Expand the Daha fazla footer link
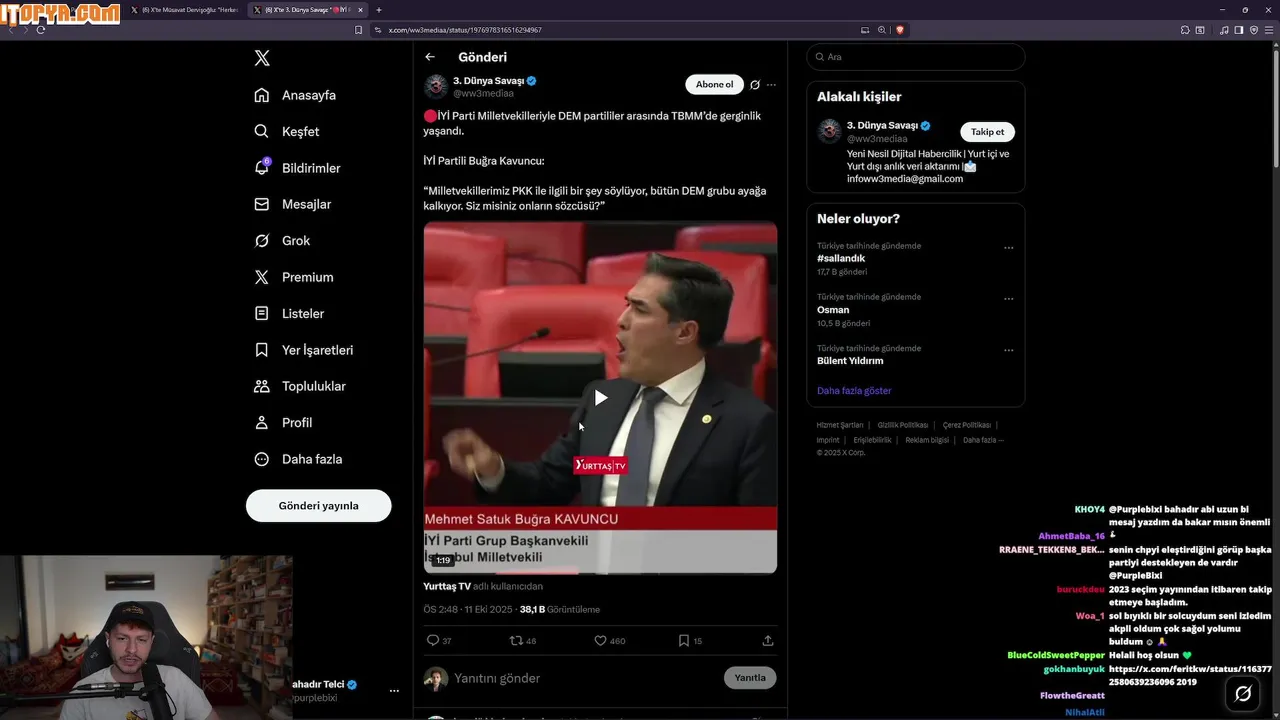Screen dimensions: 1280x720 click(983, 440)
